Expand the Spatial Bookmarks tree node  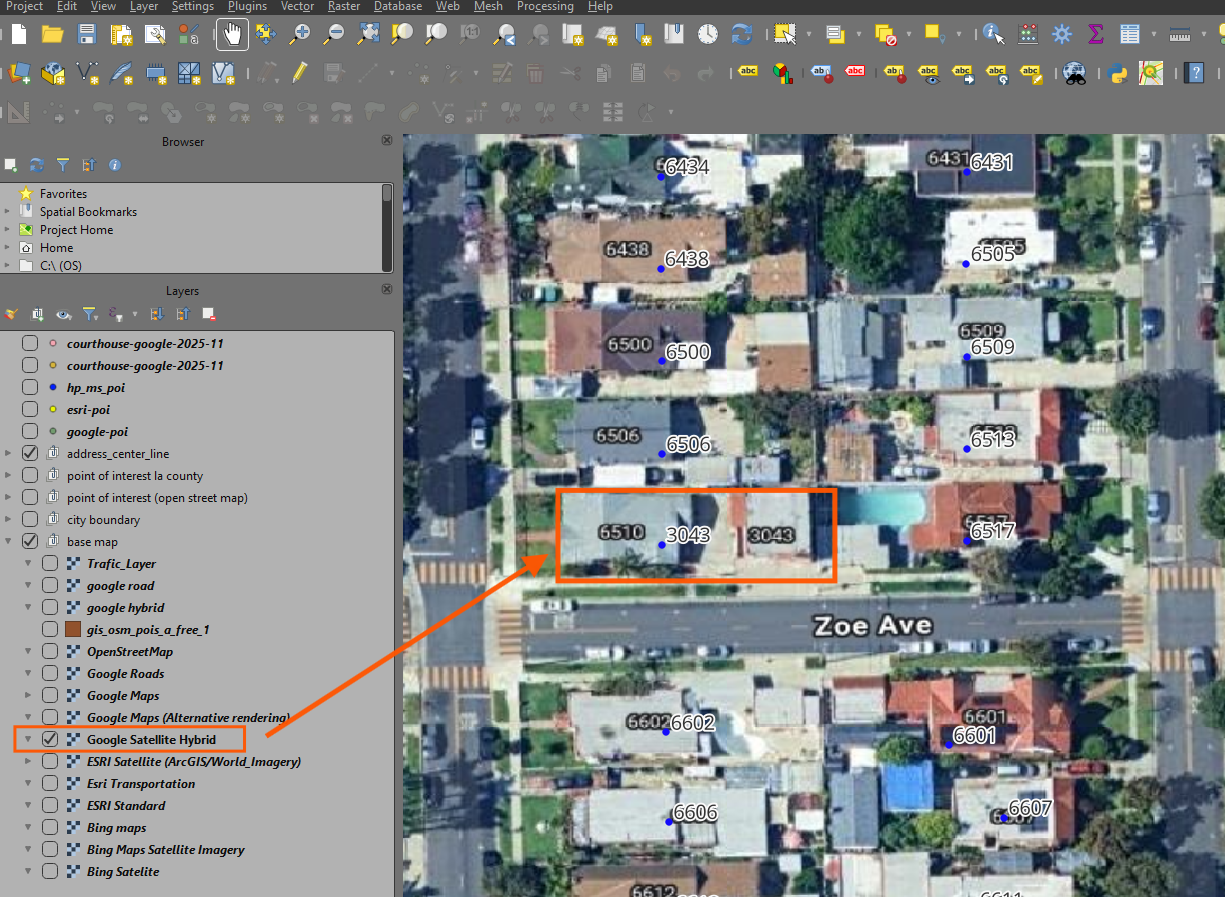(9, 212)
